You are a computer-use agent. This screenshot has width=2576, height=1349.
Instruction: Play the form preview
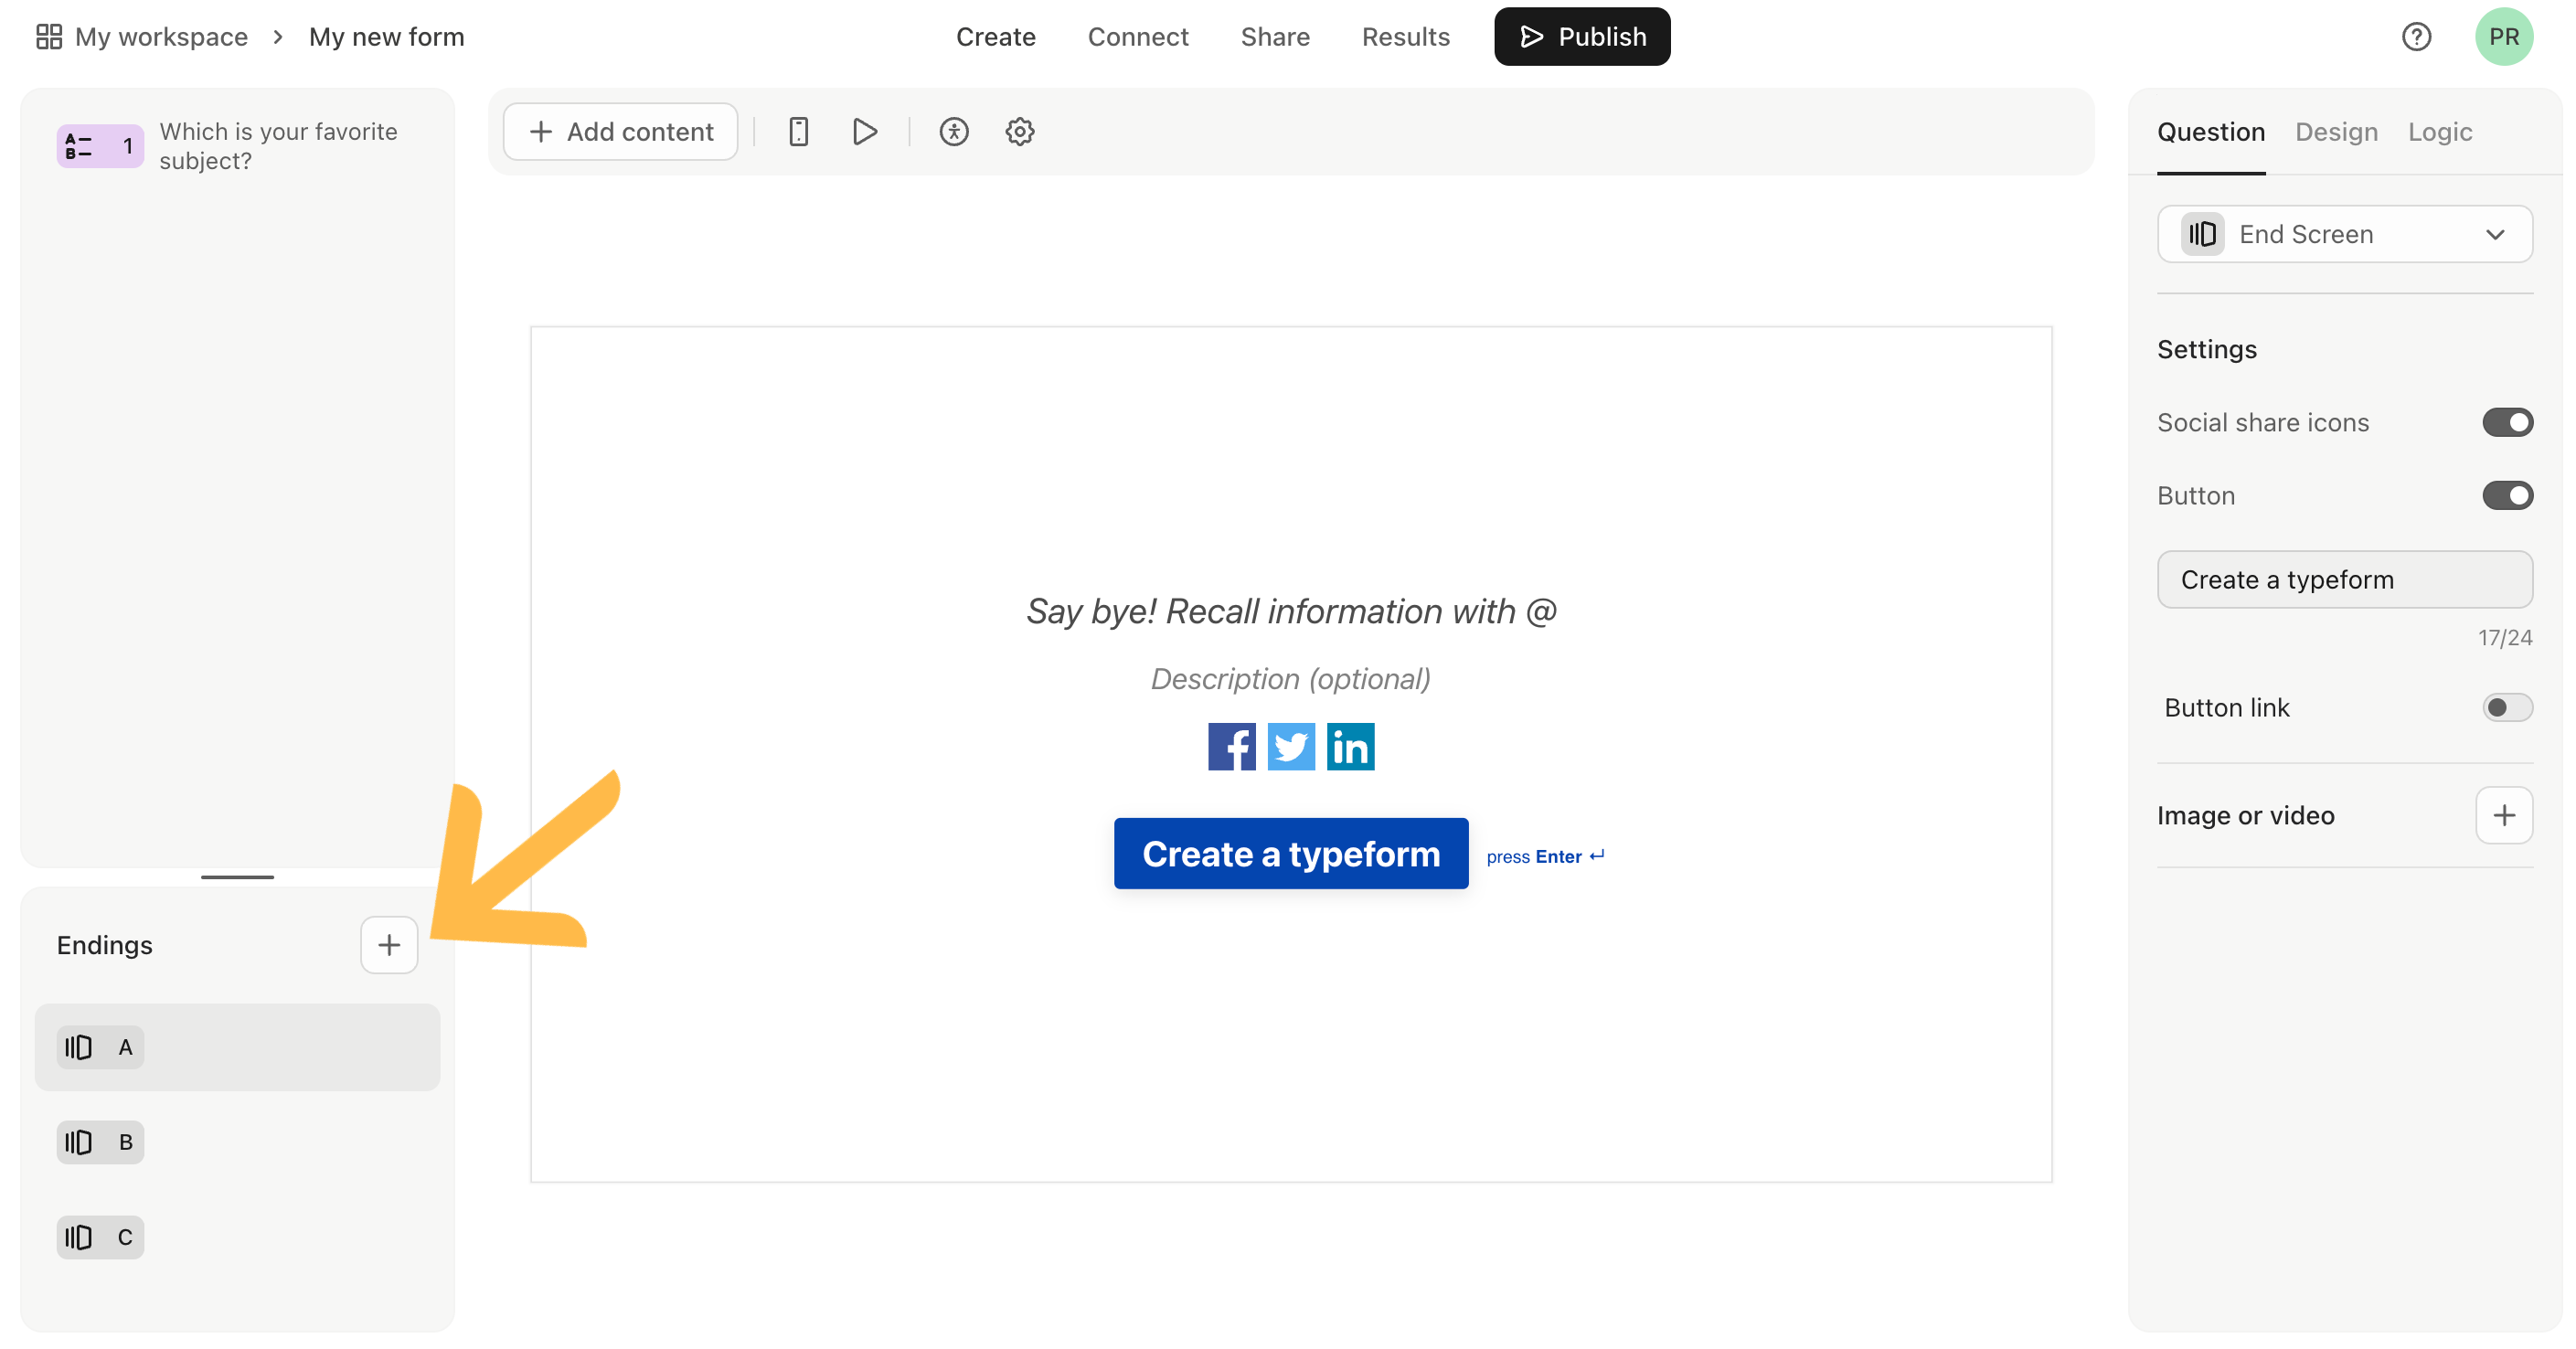pyautogui.click(x=864, y=131)
